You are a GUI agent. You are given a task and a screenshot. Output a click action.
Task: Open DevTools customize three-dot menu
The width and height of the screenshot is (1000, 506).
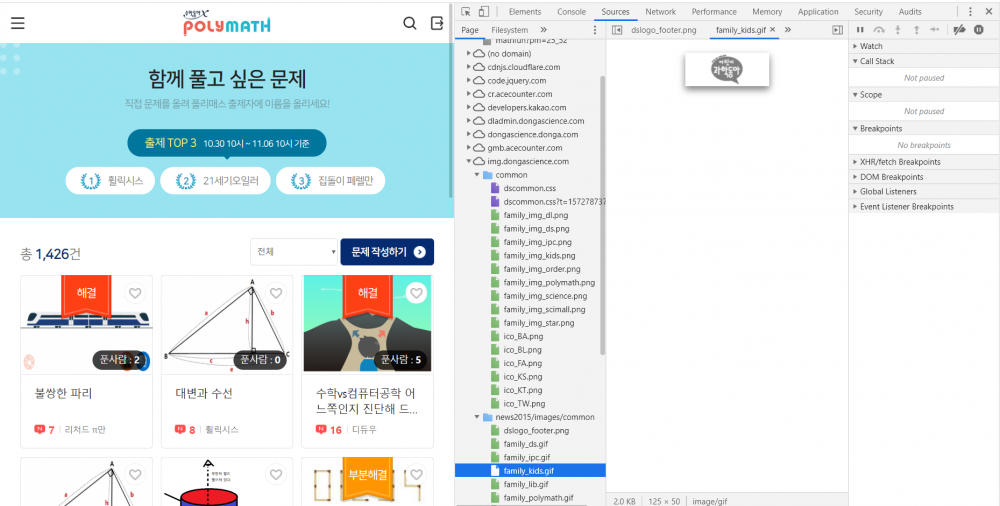pyautogui.click(x=970, y=11)
